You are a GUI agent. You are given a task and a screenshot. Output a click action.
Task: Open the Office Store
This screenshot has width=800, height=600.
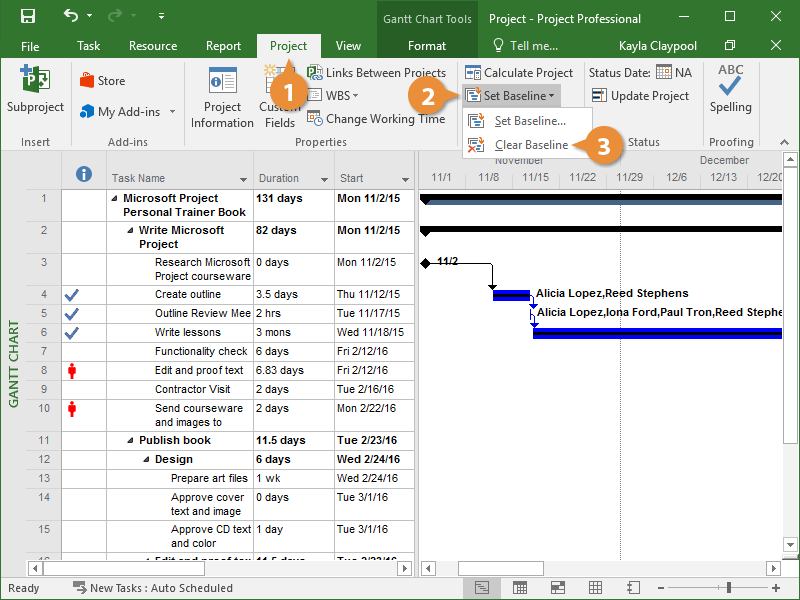point(102,81)
